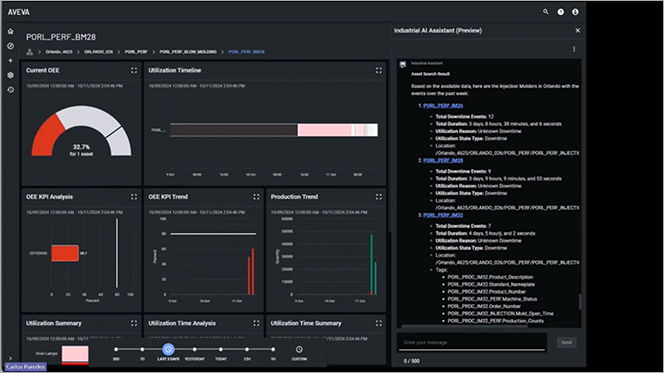Image resolution: width=664 pixels, height=373 pixels.
Task: Click the Asset Search Result heading
Action: (x=430, y=74)
